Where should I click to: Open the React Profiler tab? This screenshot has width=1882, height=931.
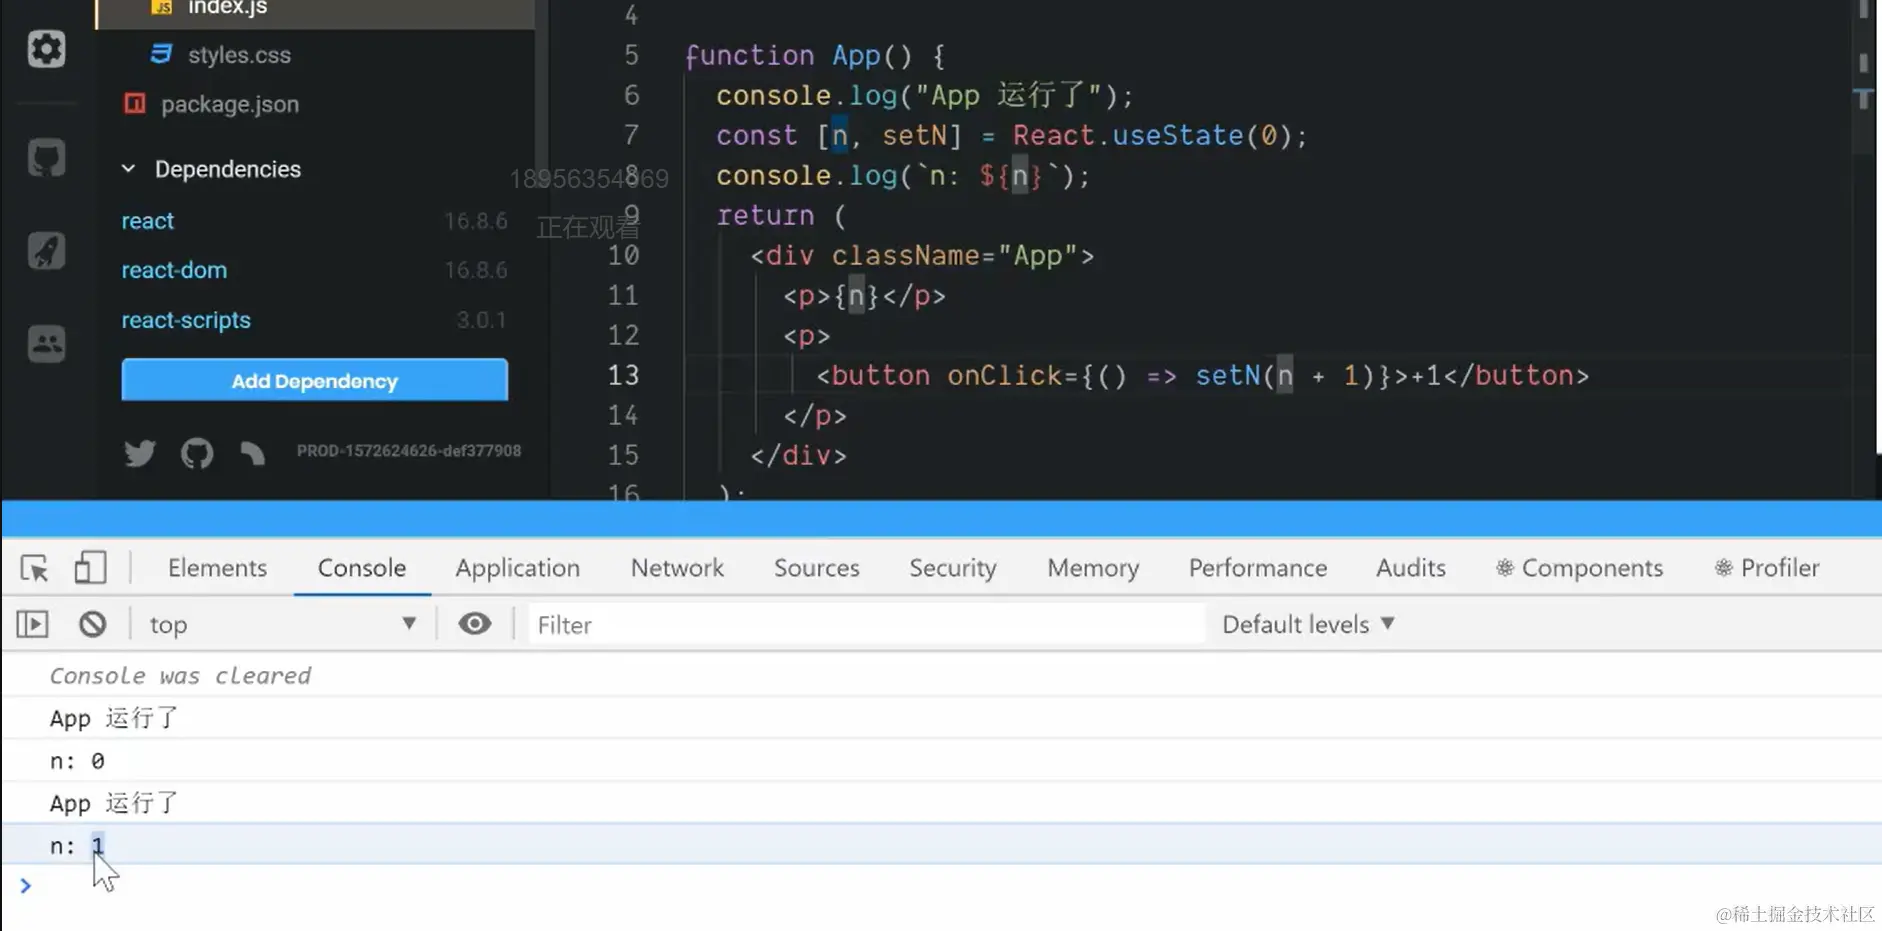click(1767, 568)
